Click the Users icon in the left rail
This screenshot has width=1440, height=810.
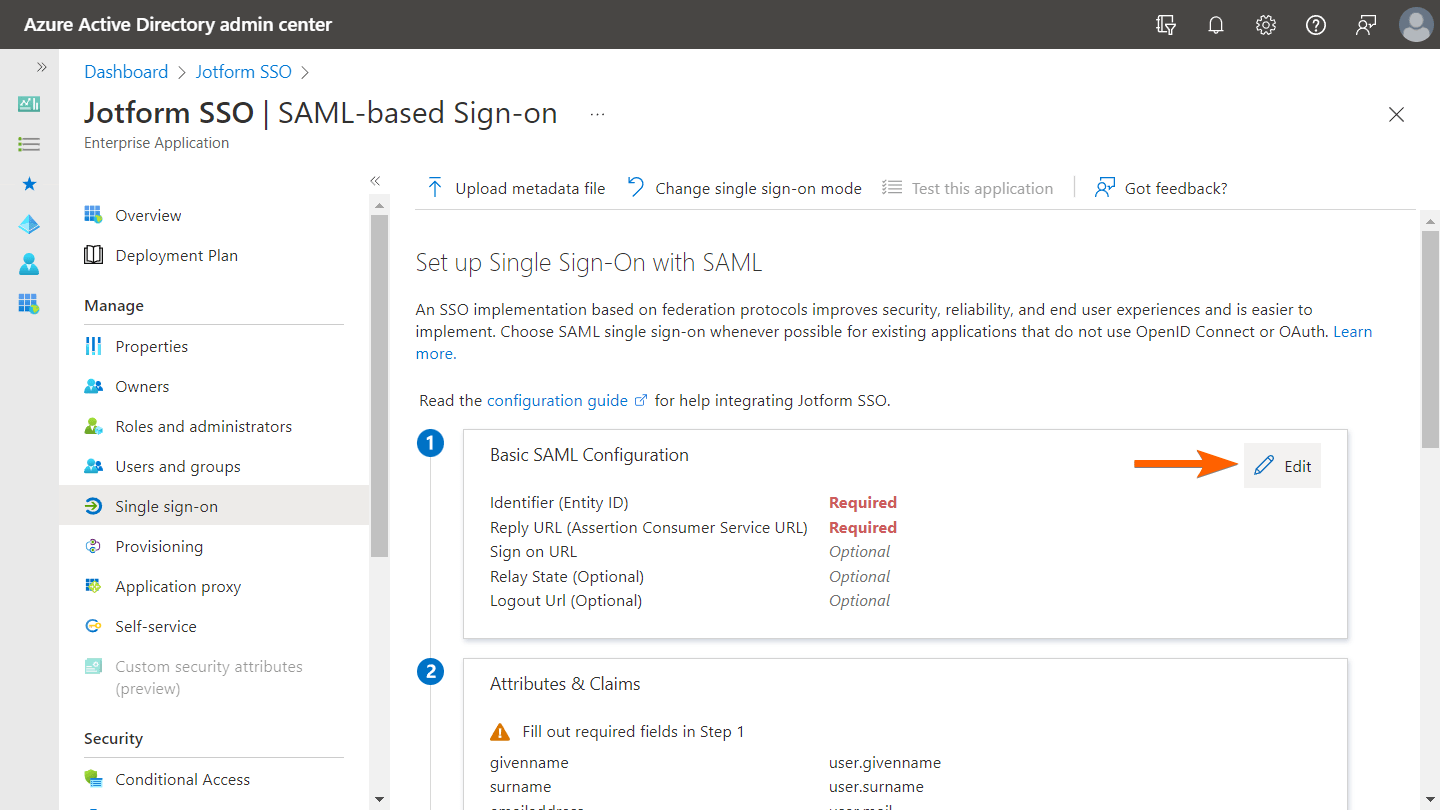click(29, 264)
